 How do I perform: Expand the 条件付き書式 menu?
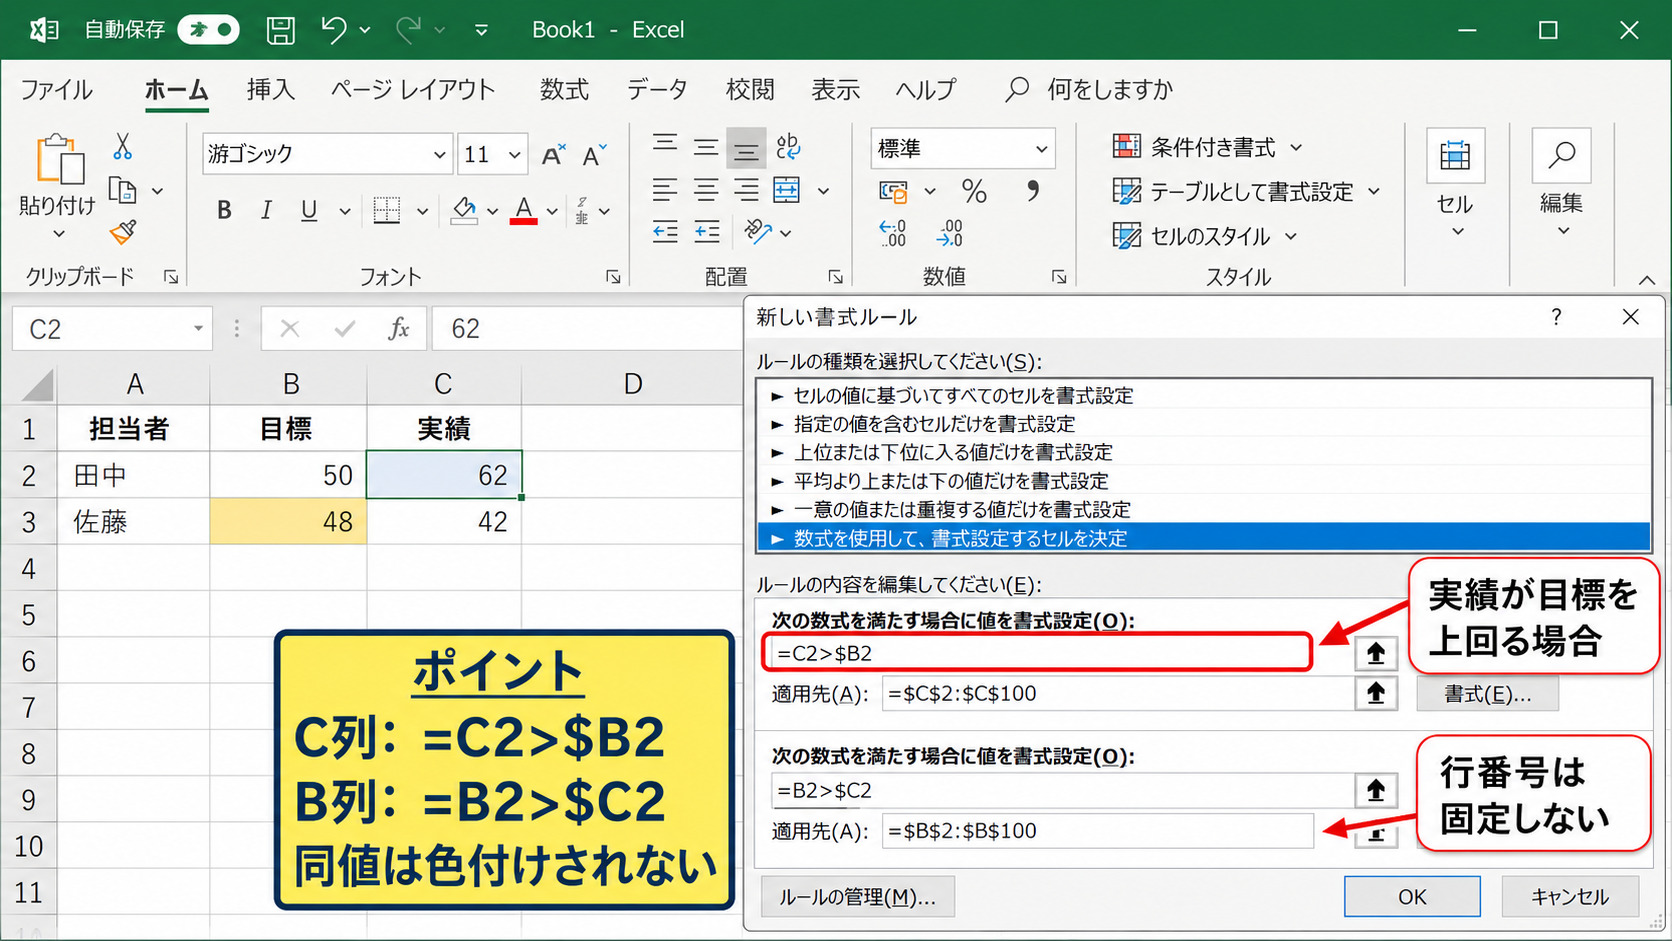coord(1296,148)
